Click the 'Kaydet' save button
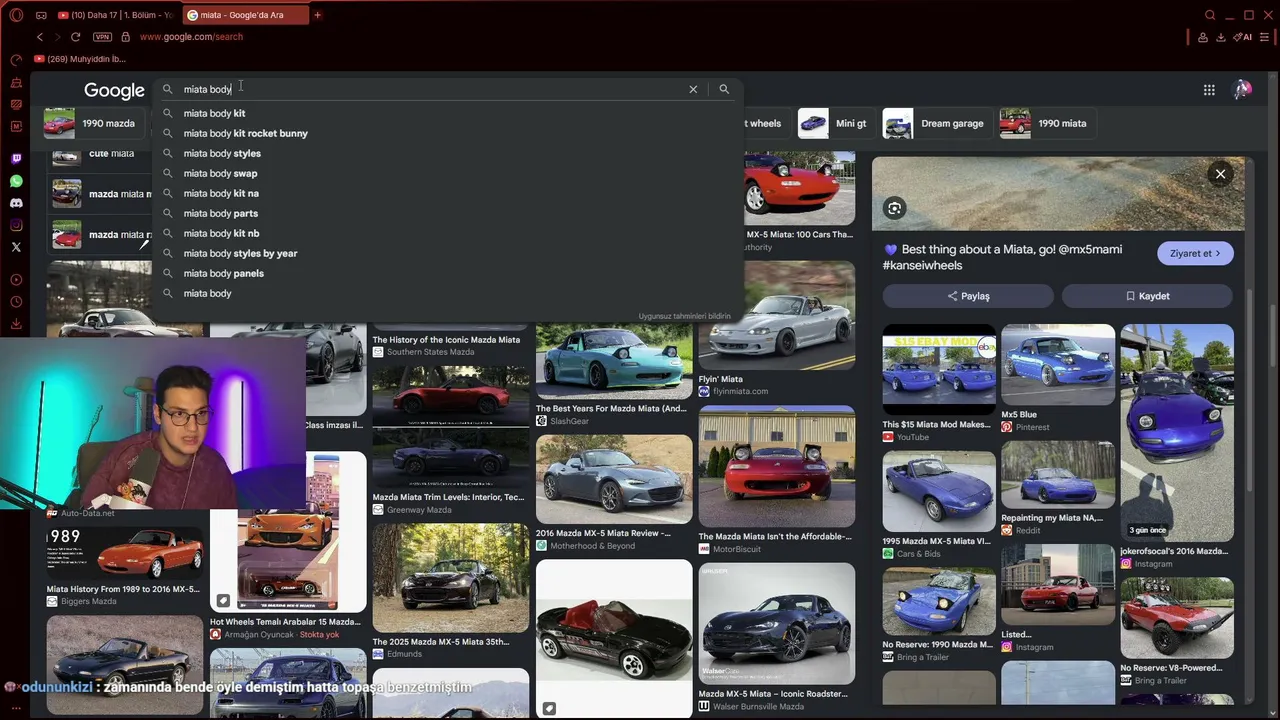The height and width of the screenshot is (720, 1280). point(1147,296)
